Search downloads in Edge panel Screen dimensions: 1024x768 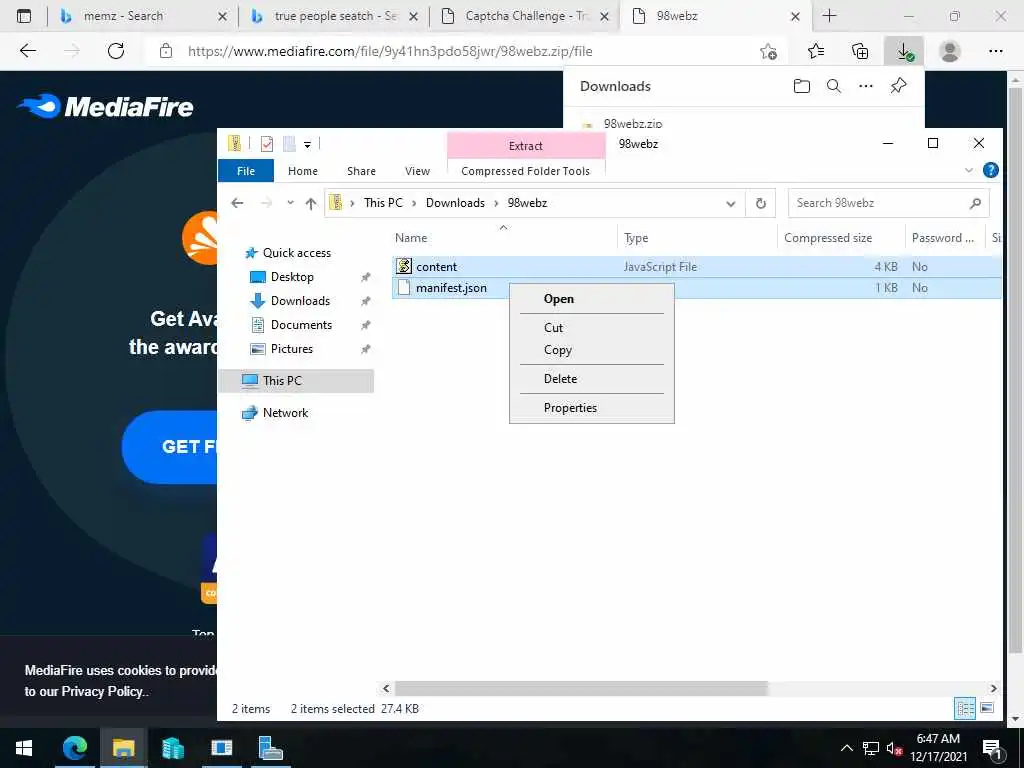[834, 86]
